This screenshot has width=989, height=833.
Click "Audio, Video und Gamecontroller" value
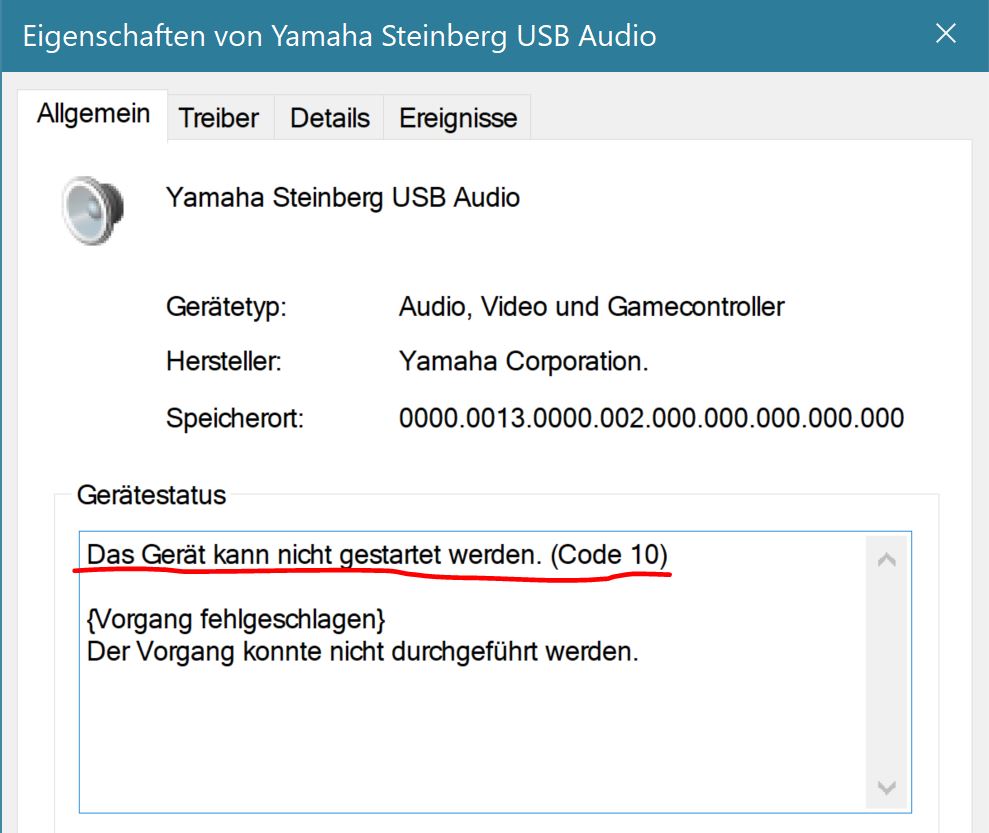591,306
